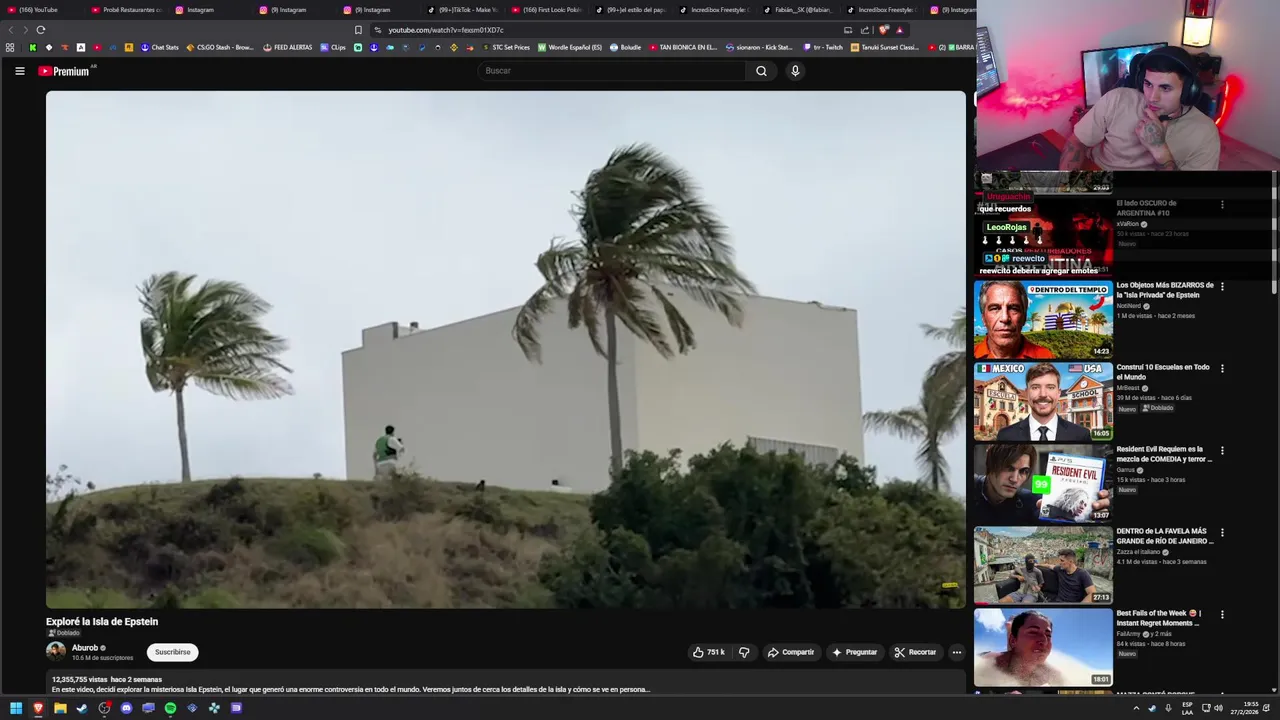Viewport: 1280px width, 720px height.
Task: Open the 'Exploré la Isla de Epstein' title
Action: (x=102, y=622)
